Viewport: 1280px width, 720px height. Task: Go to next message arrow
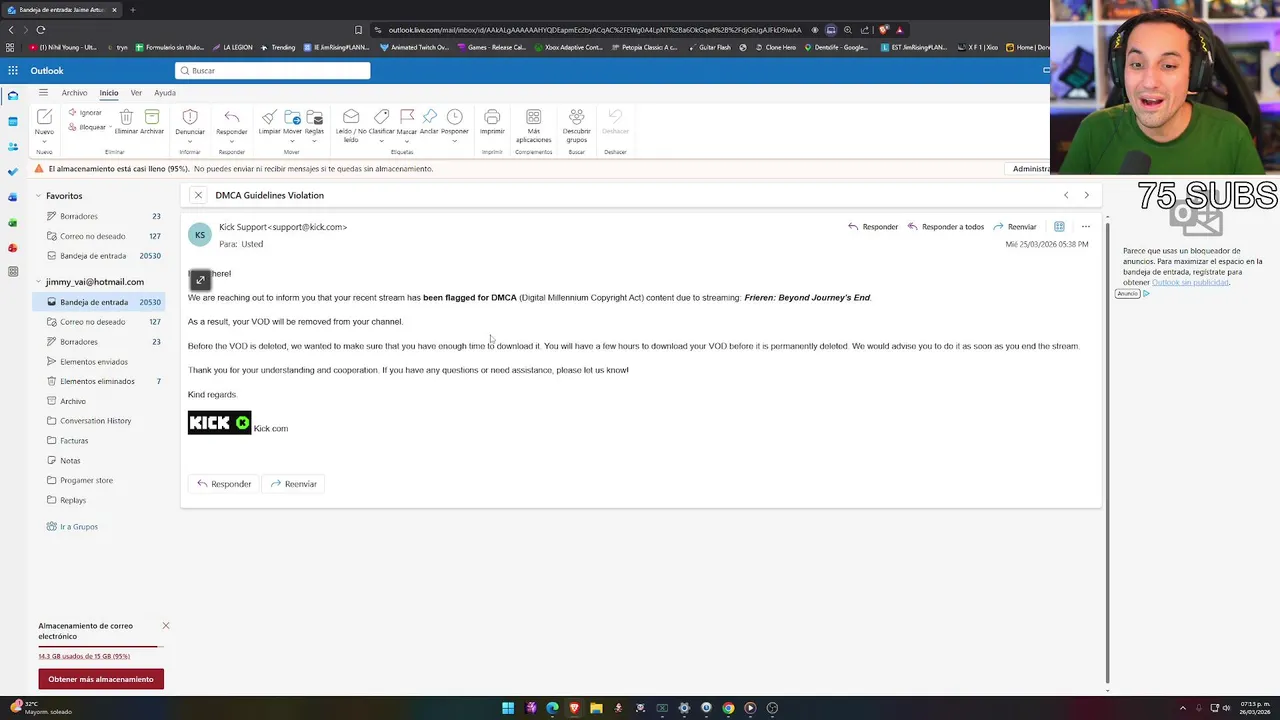coord(1087,195)
